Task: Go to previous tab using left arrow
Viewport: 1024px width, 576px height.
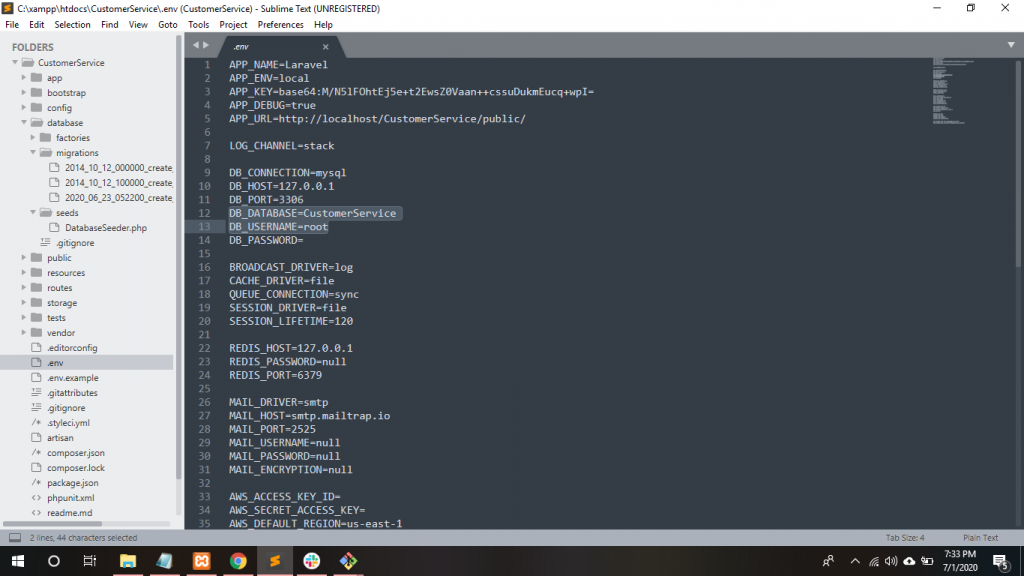Action: point(196,45)
